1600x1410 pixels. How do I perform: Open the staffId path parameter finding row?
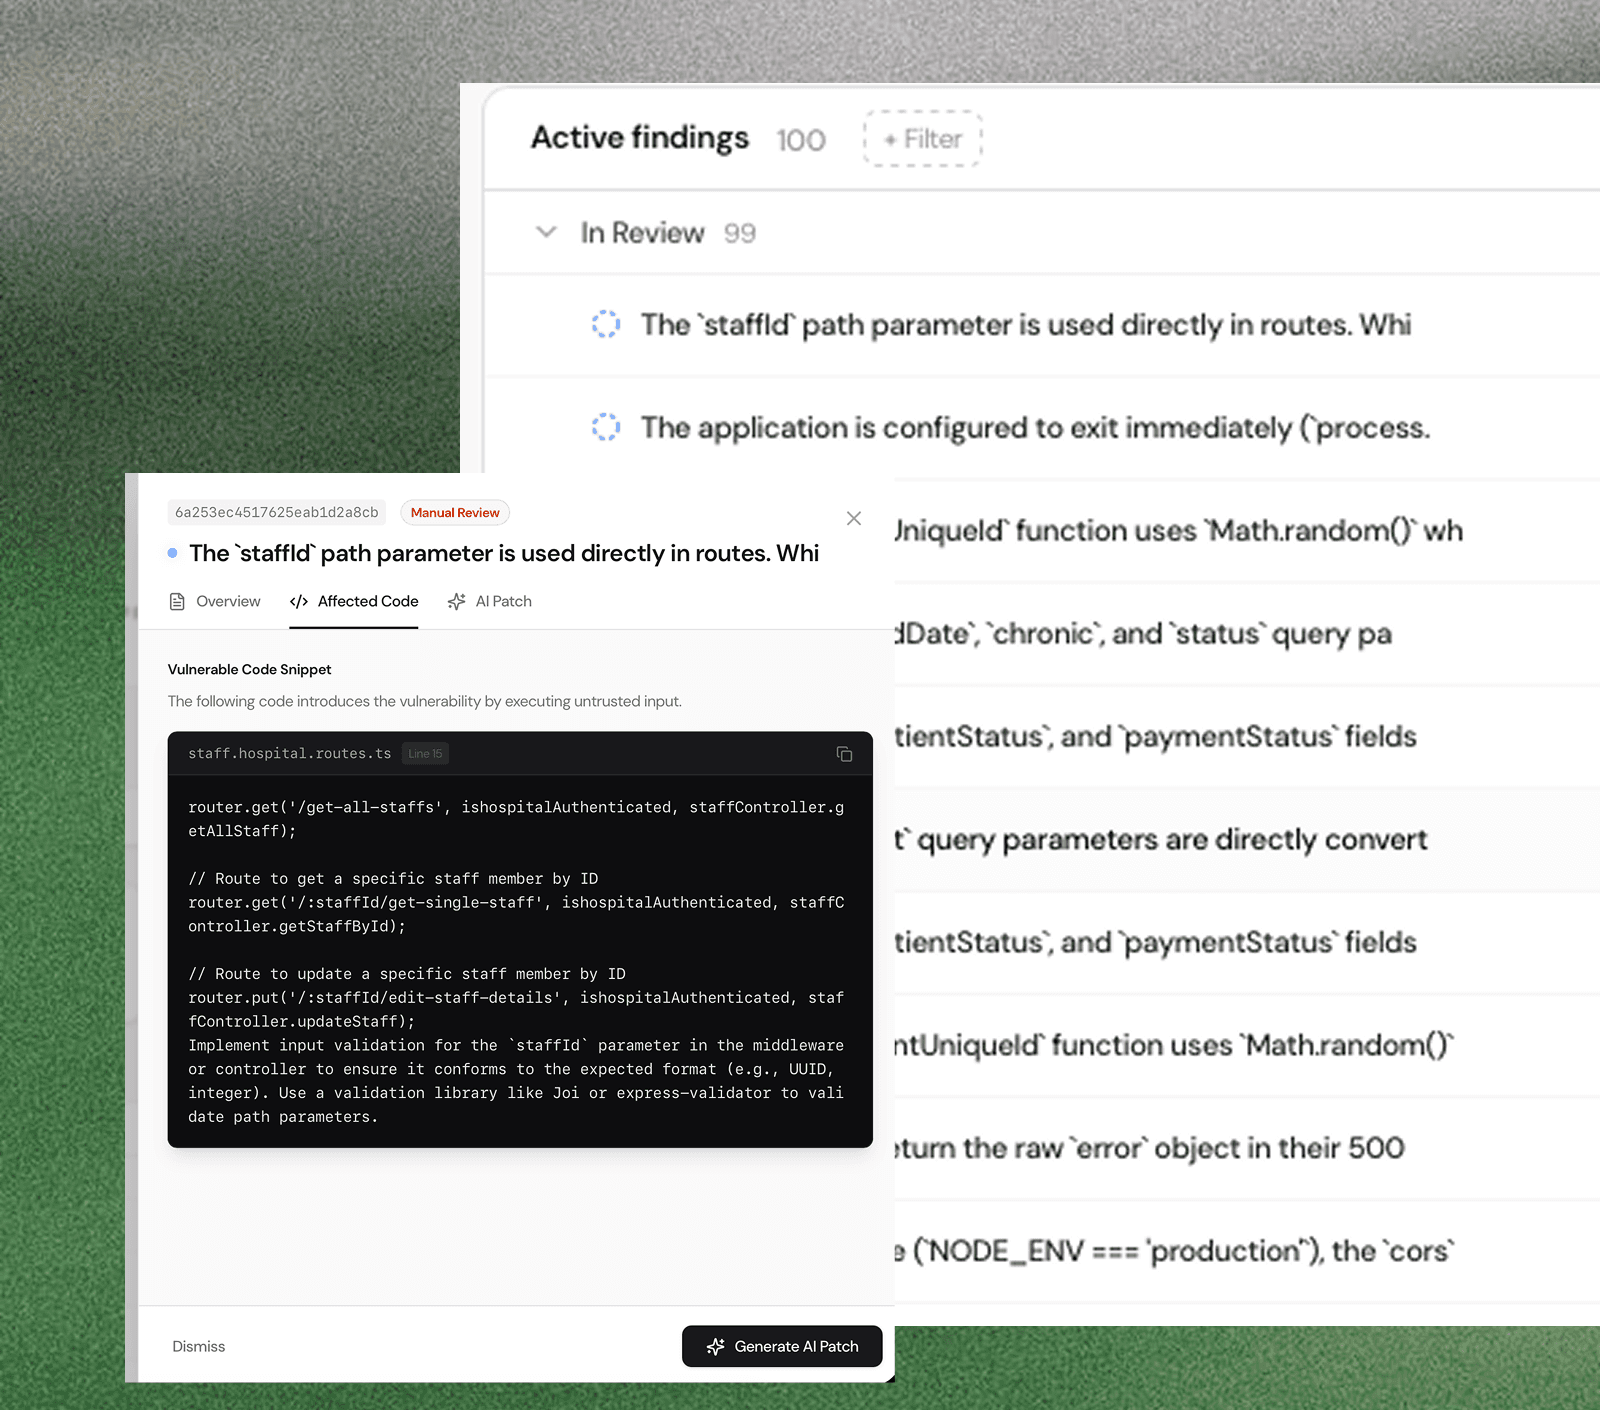[1042, 325]
